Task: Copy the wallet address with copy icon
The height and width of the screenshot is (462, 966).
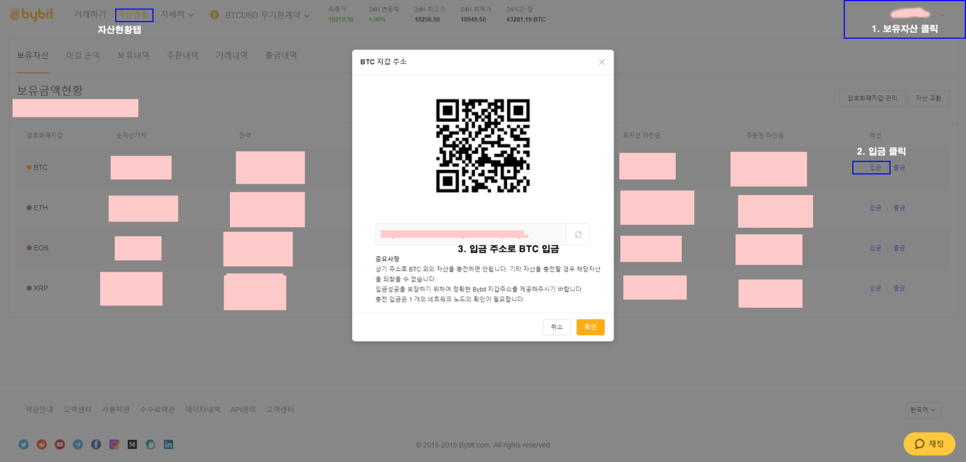Action: click(x=578, y=234)
